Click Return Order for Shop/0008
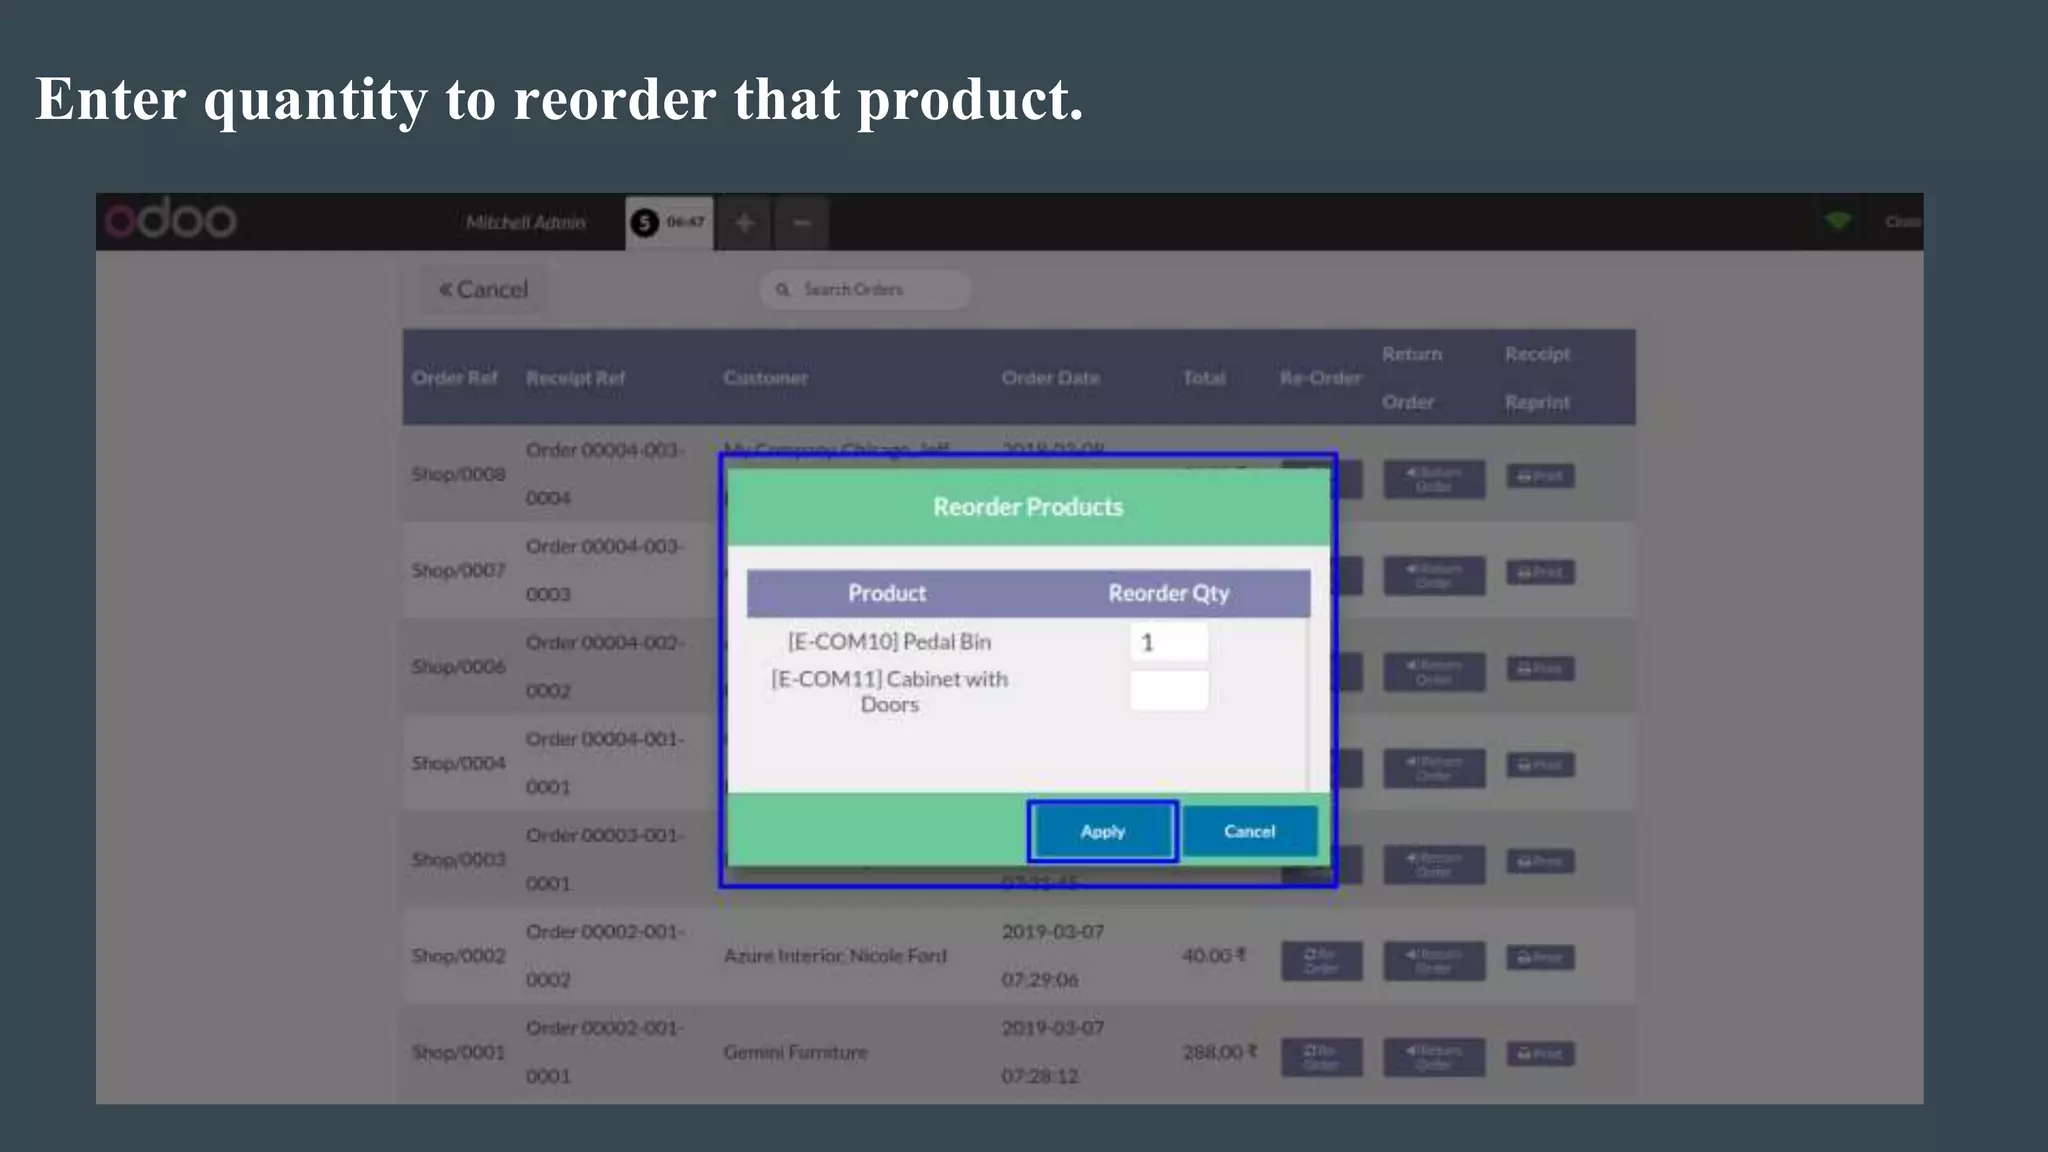This screenshot has width=2048, height=1152. 1433,479
